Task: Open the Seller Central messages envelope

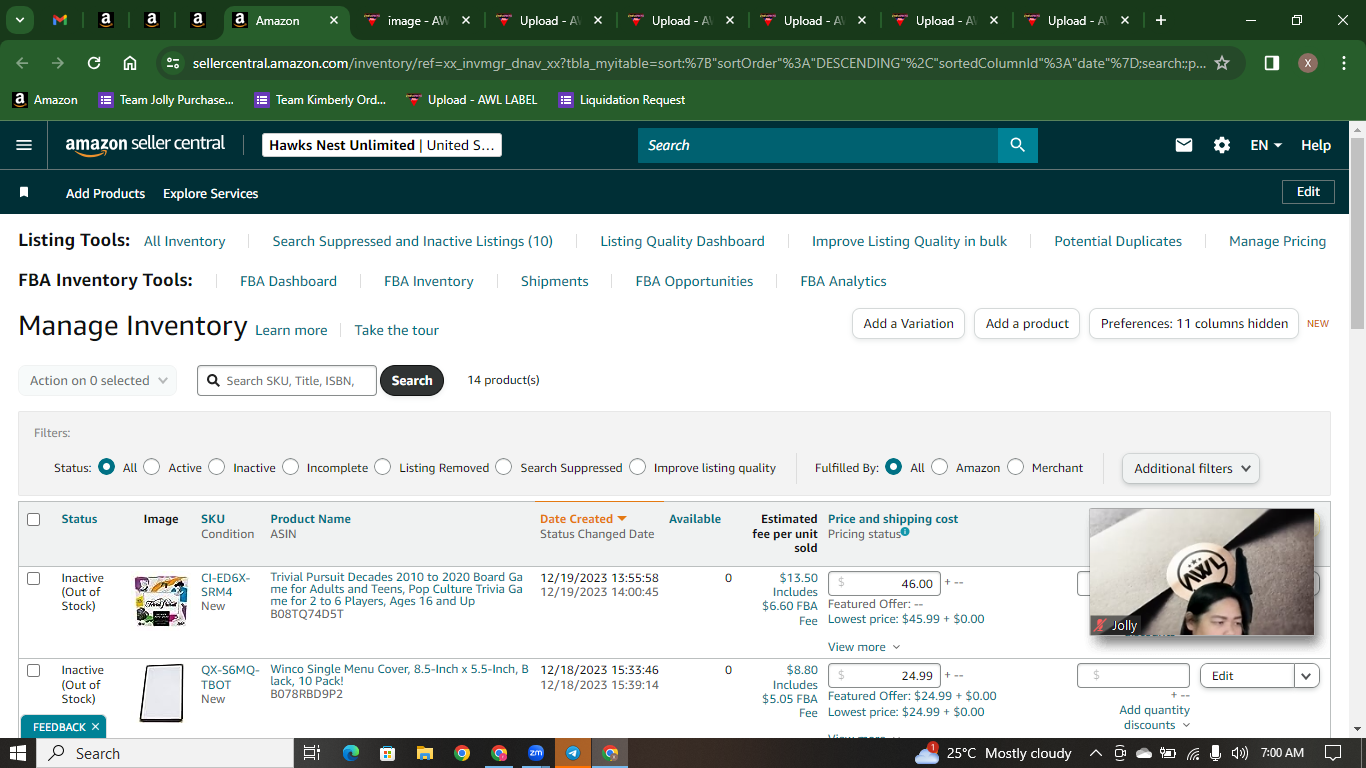Action: [x=1184, y=145]
